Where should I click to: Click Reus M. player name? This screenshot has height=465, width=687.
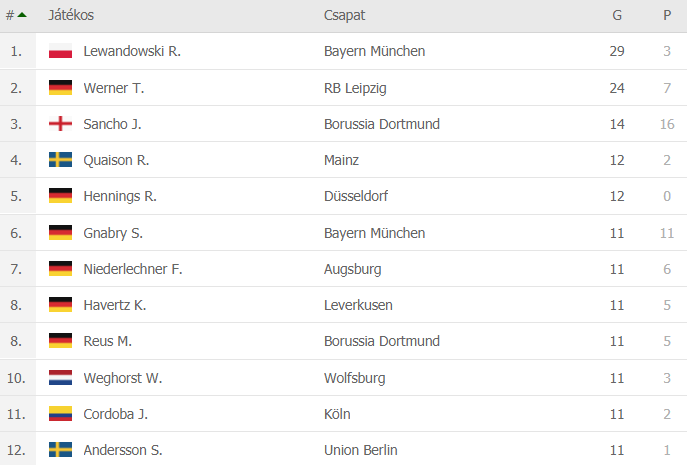tap(107, 341)
